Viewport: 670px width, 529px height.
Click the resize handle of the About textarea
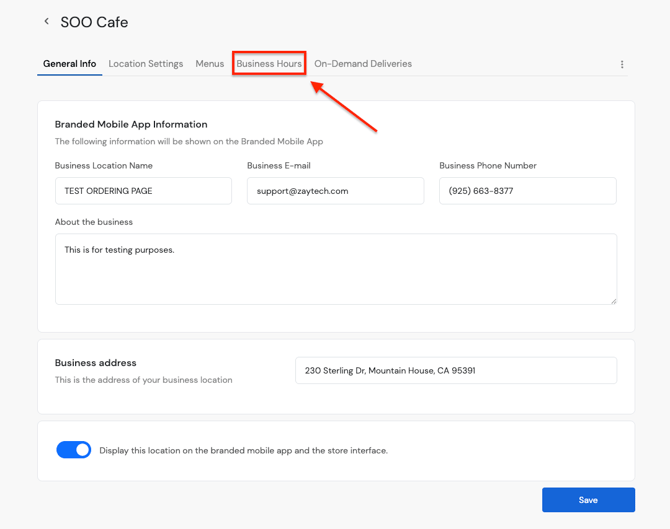(613, 300)
